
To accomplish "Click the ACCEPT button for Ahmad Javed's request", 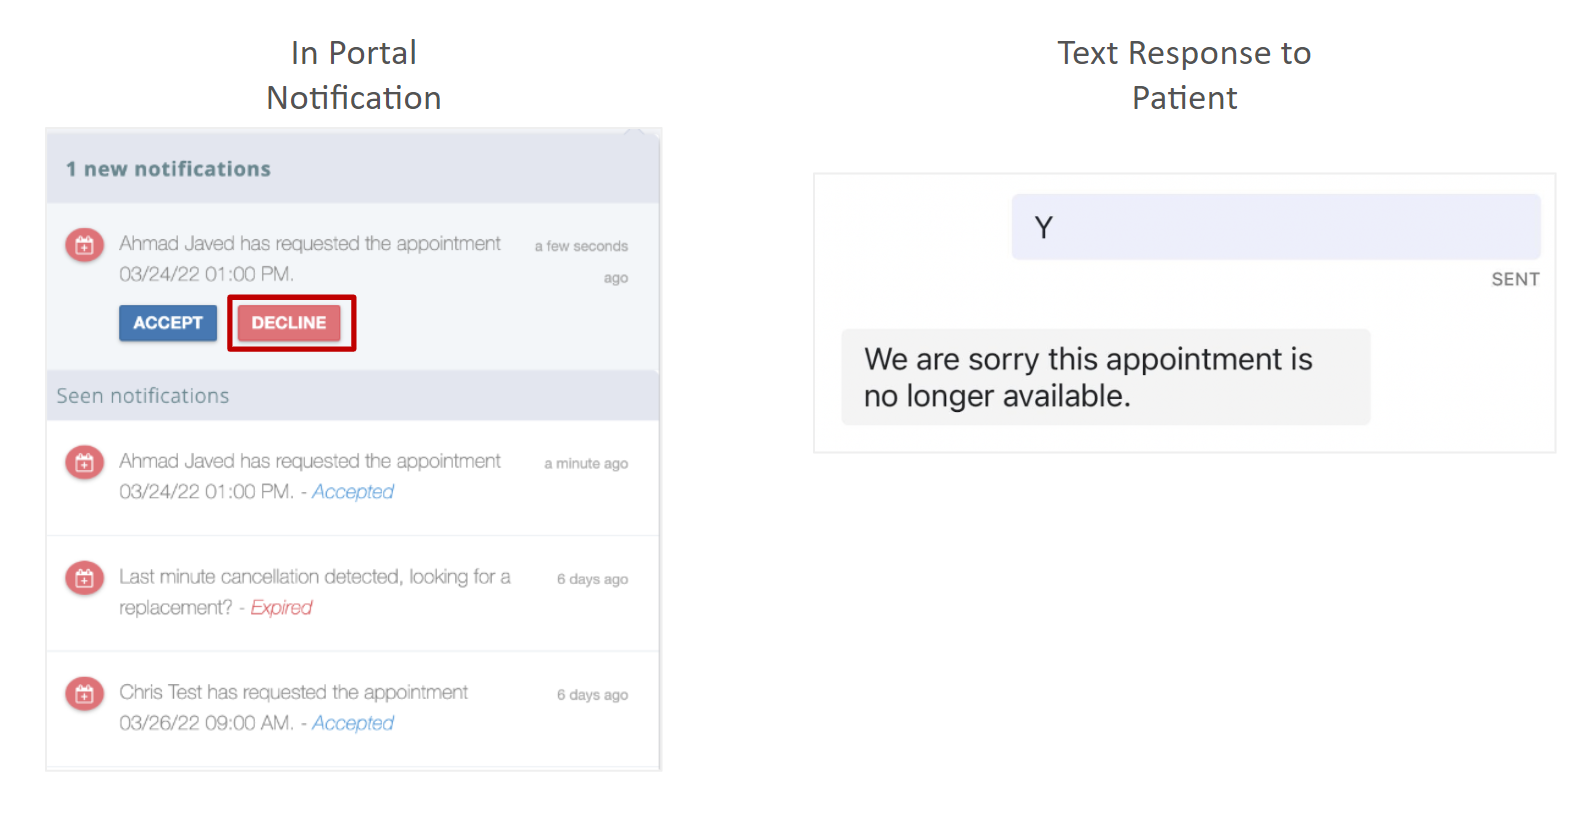I will [x=167, y=322].
